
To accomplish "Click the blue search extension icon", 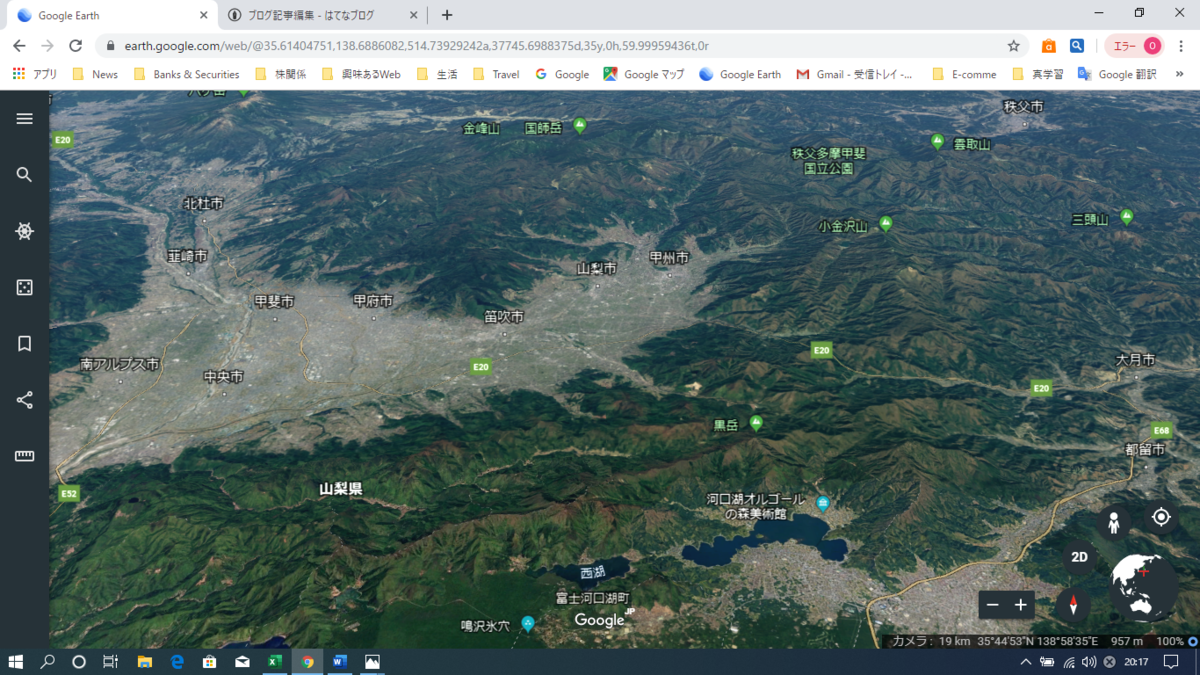I will click(x=1077, y=46).
